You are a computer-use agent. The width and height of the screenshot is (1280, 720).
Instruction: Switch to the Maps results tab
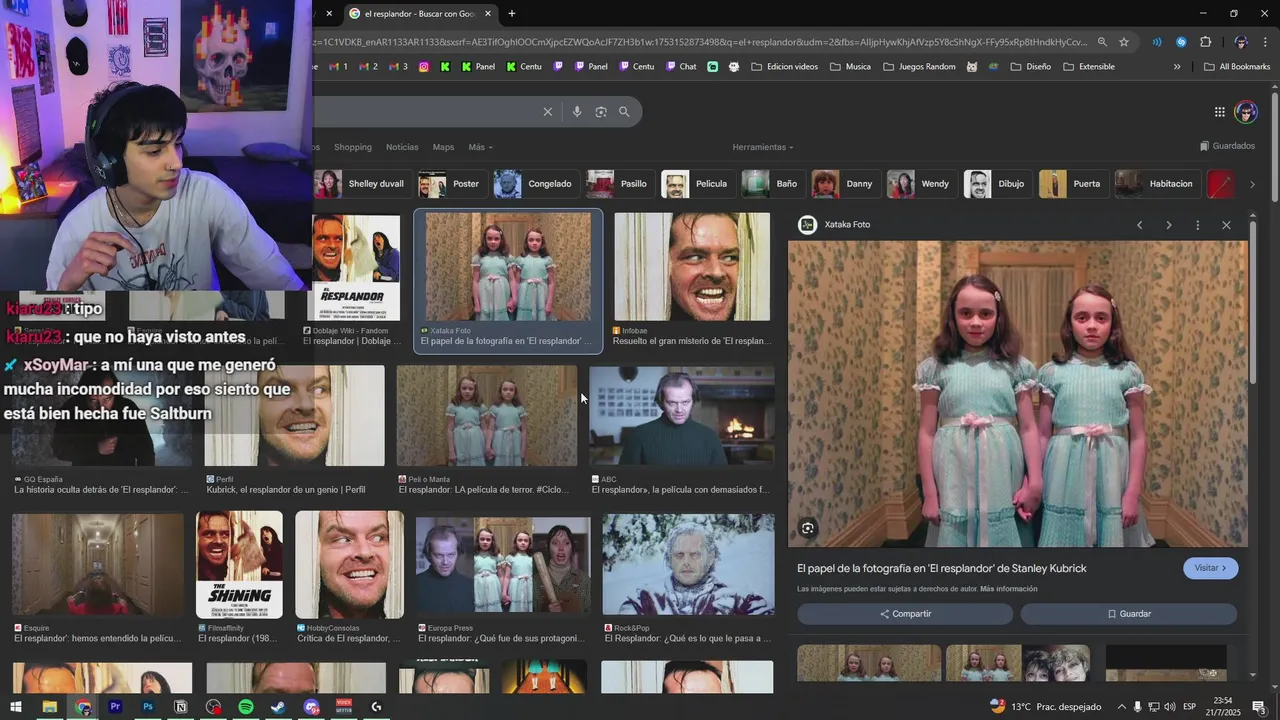click(x=443, y=147)
